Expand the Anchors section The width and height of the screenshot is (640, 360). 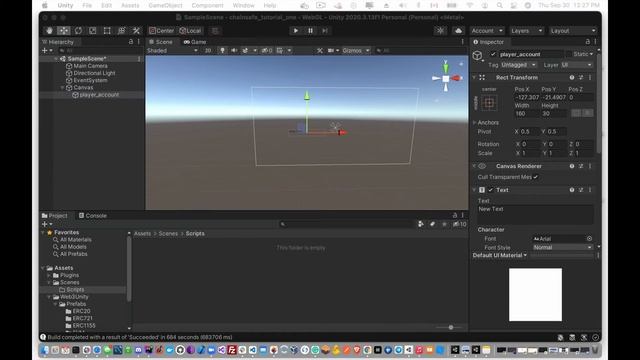coord(475,122)
